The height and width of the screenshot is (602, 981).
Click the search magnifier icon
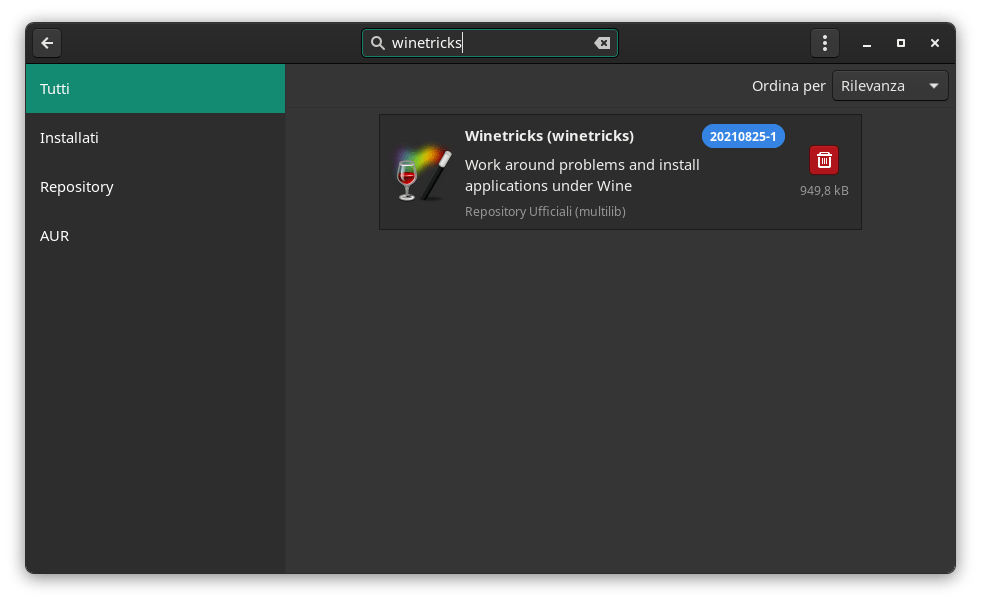[x=378, y=43]
